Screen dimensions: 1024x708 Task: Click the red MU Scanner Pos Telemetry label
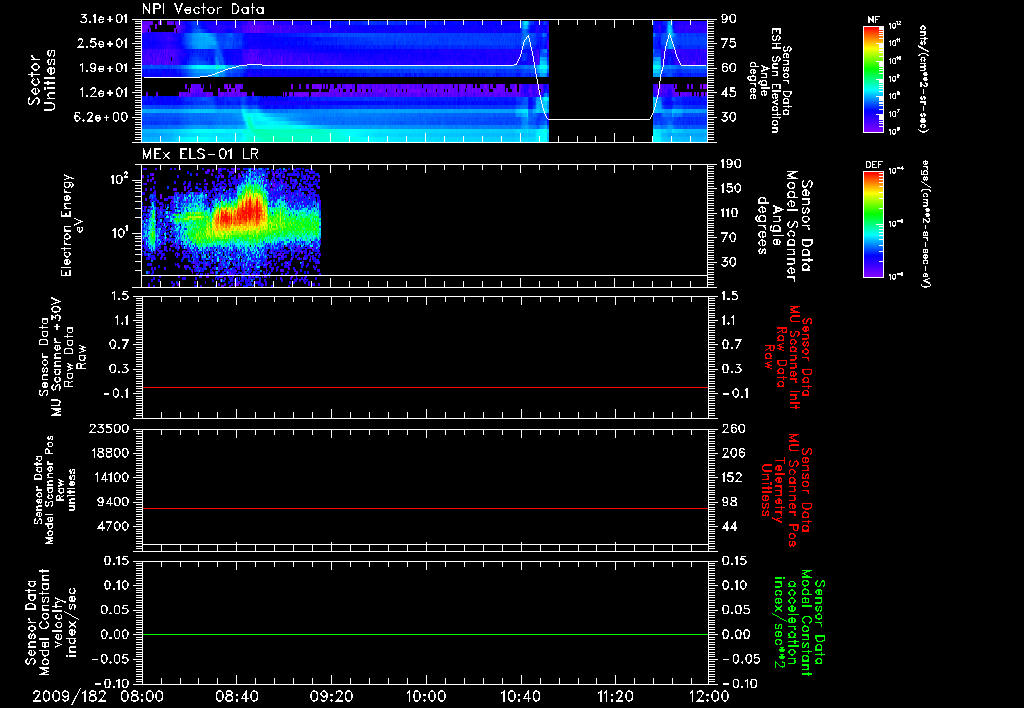click(786, 490)
